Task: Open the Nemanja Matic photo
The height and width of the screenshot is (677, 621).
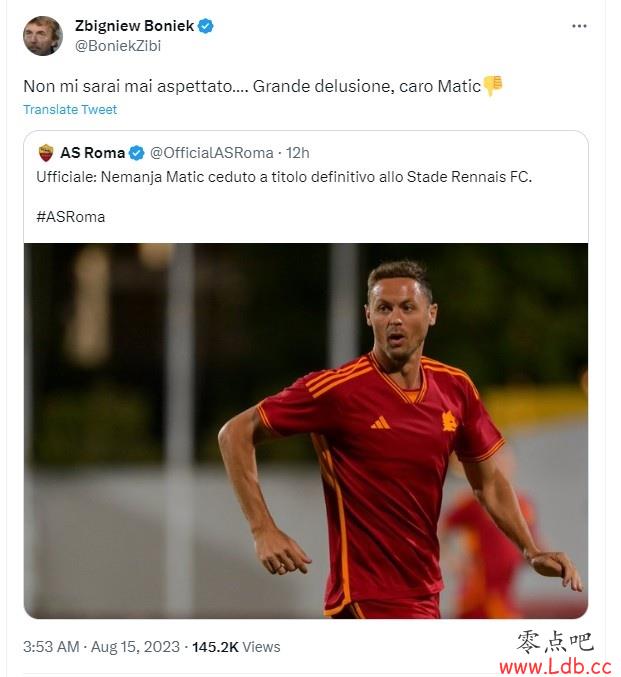Action: coord(306,430)
